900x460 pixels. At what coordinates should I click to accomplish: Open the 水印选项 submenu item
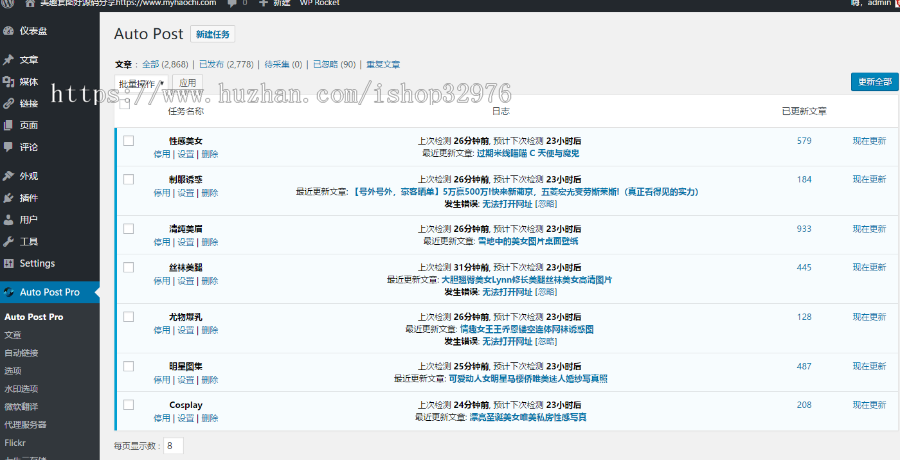point(21,389)
